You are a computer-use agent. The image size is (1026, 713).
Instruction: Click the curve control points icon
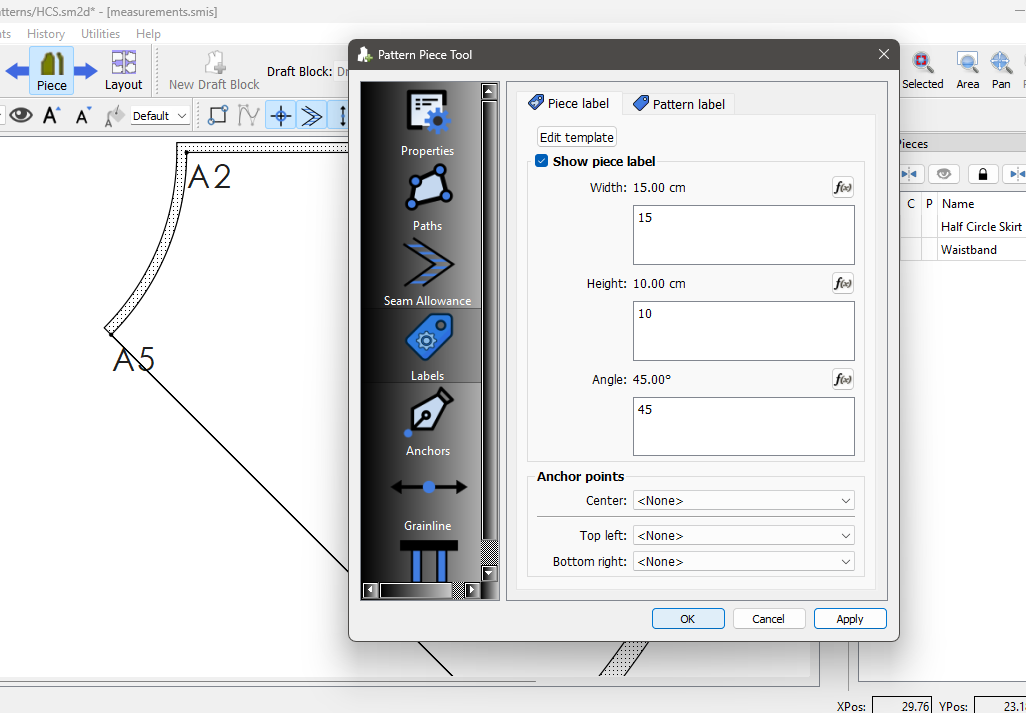coord(249,116)
